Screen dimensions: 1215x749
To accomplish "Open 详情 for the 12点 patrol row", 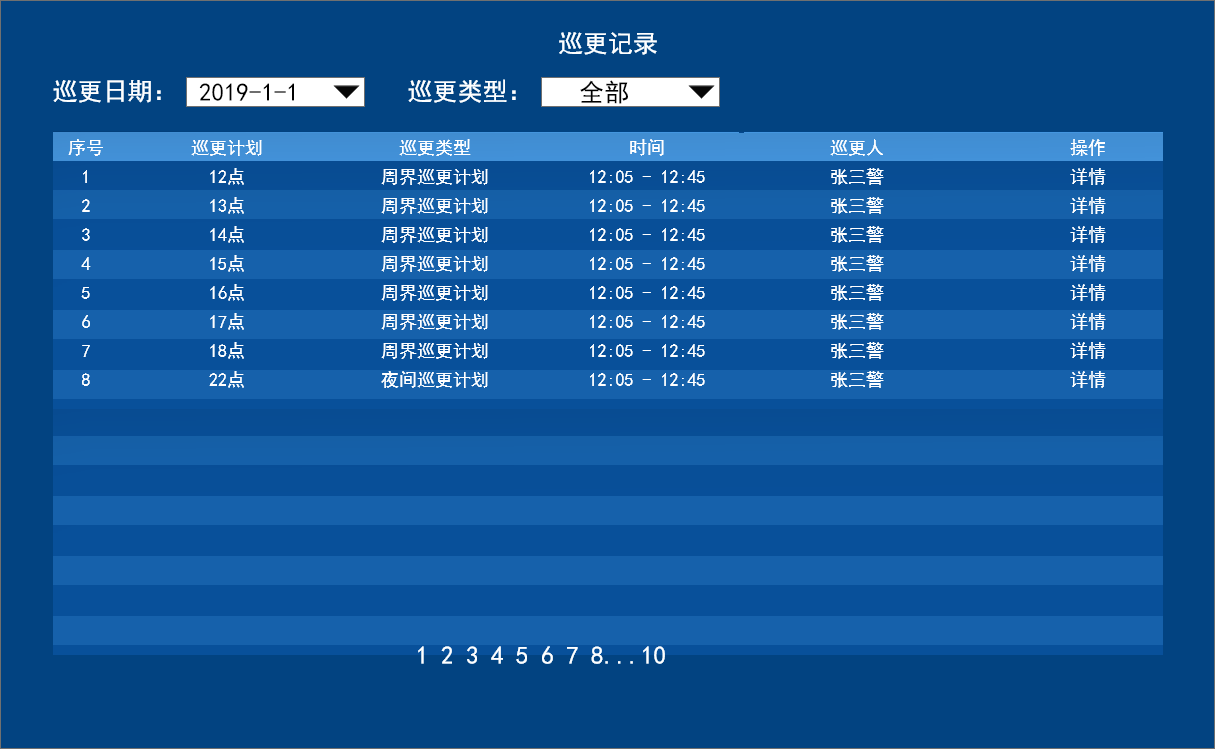I will 1087,177.
